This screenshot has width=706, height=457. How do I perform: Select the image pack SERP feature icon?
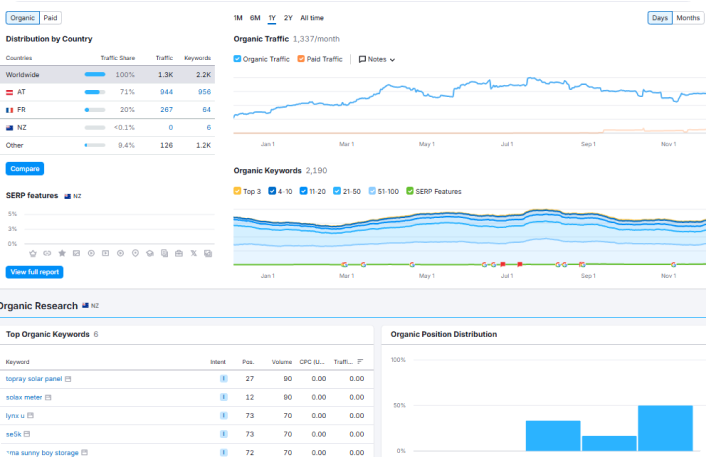77,253
